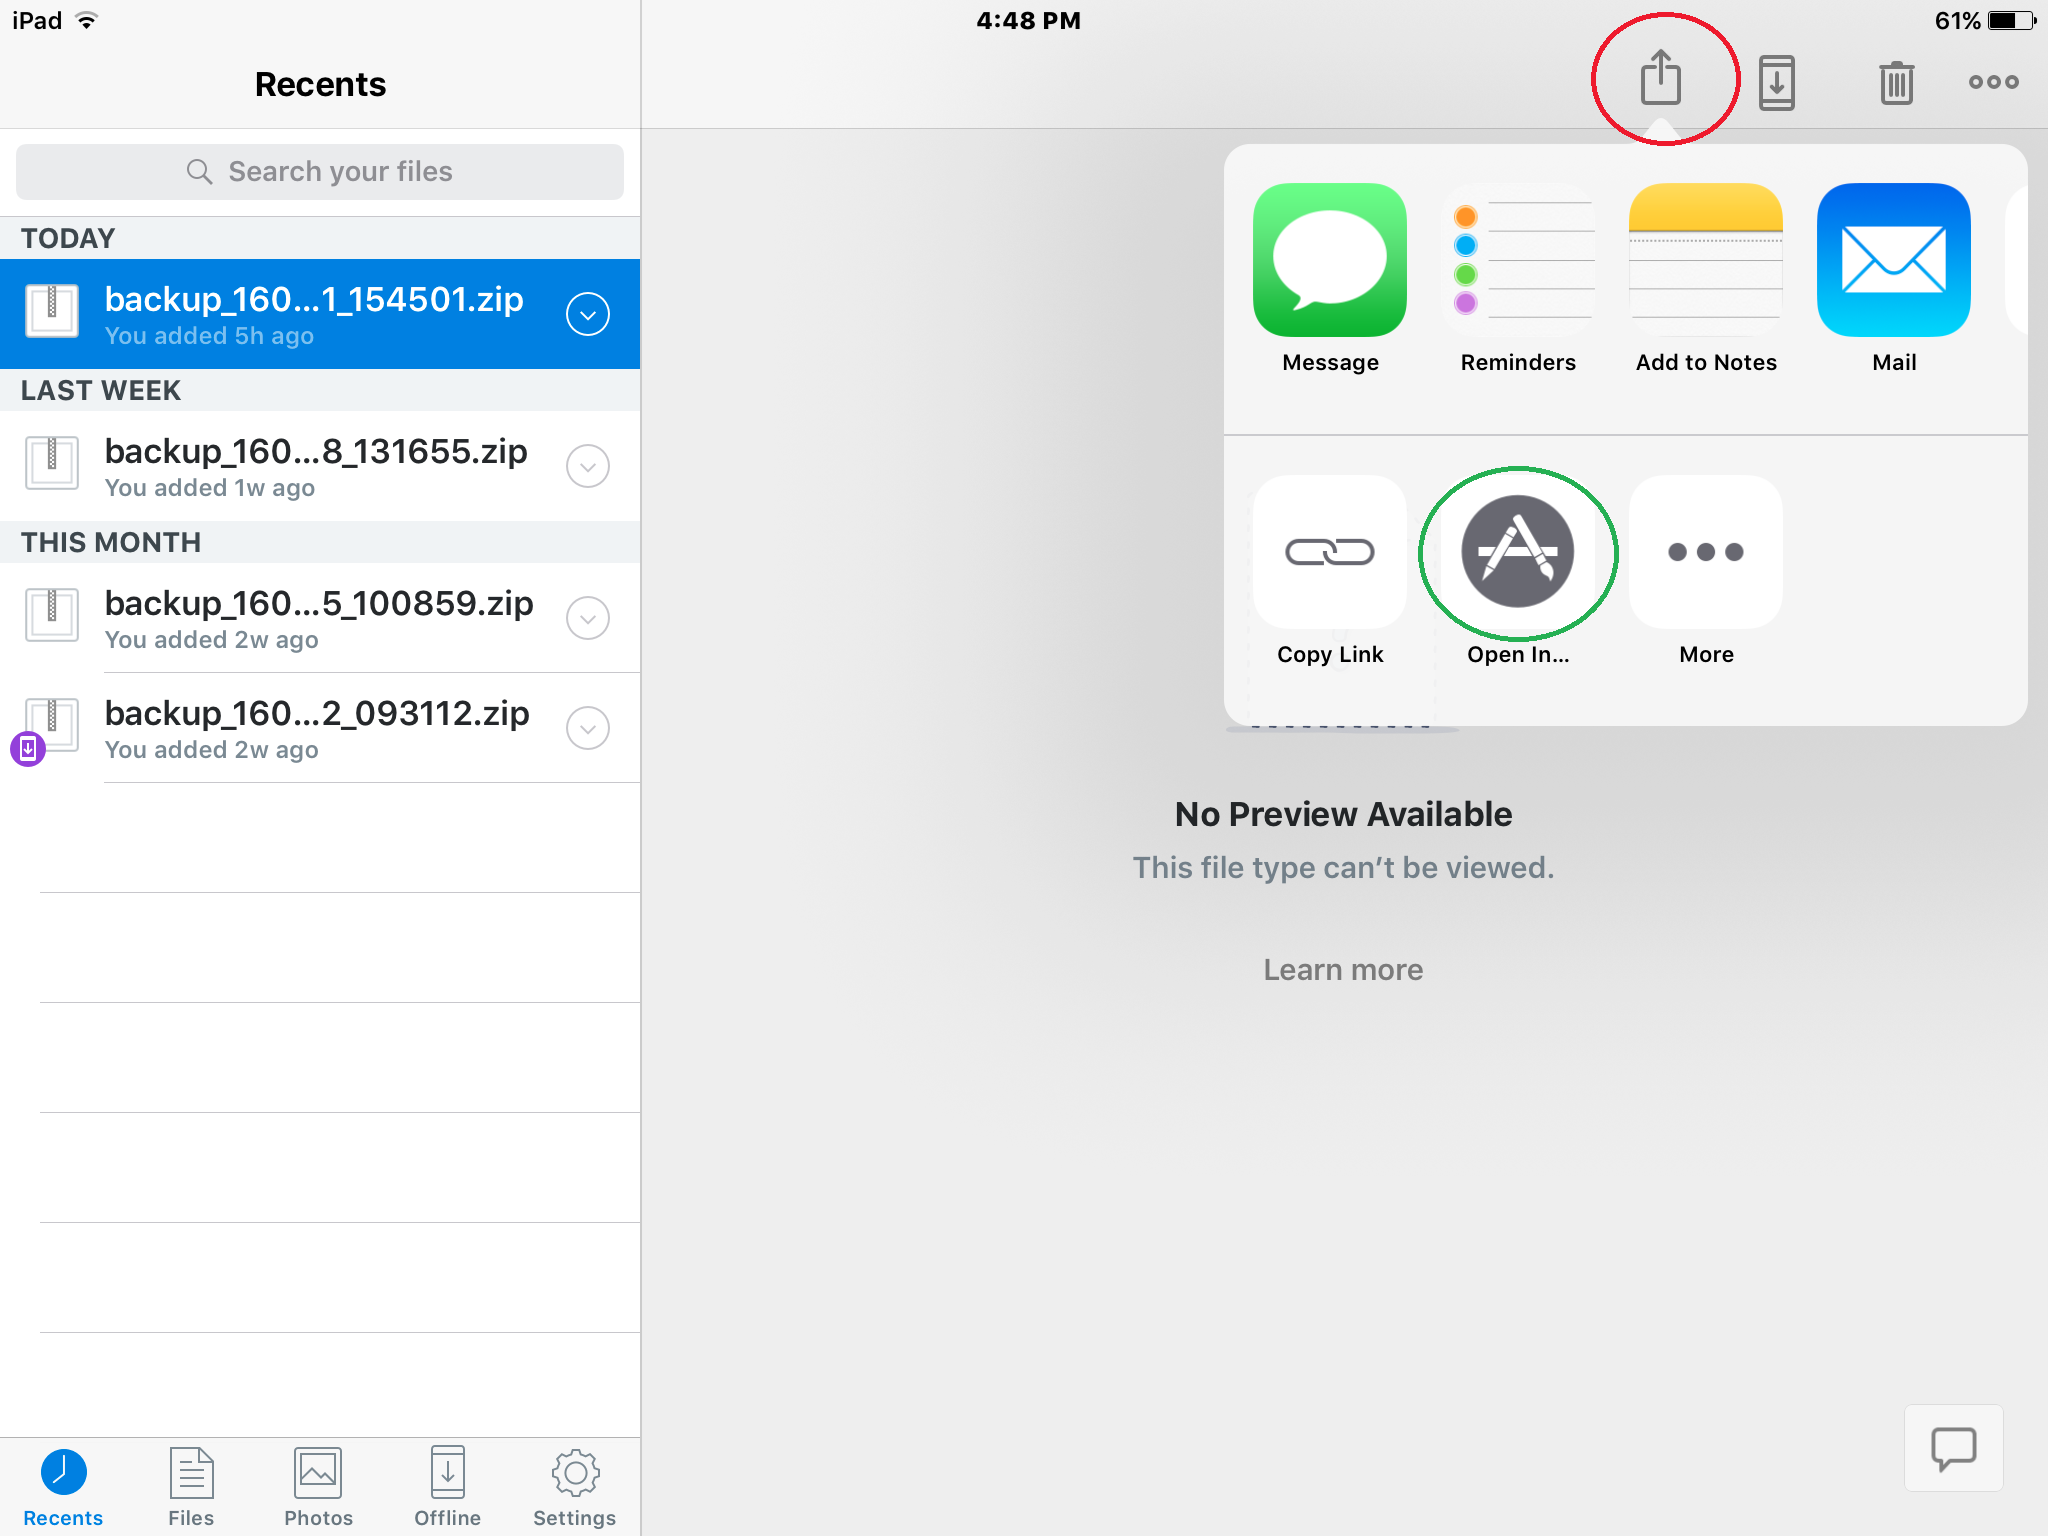Share file to Reminders
Screen dimensions: 2048x1536
pyautogui.click(x=1517, y=261)
